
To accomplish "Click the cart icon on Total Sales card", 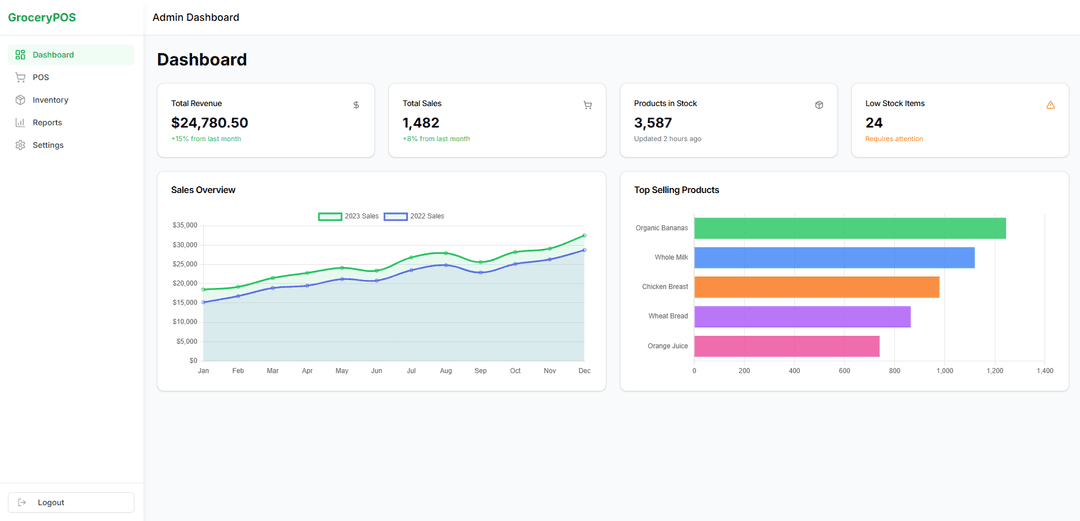I will click(x=587, y=105).
